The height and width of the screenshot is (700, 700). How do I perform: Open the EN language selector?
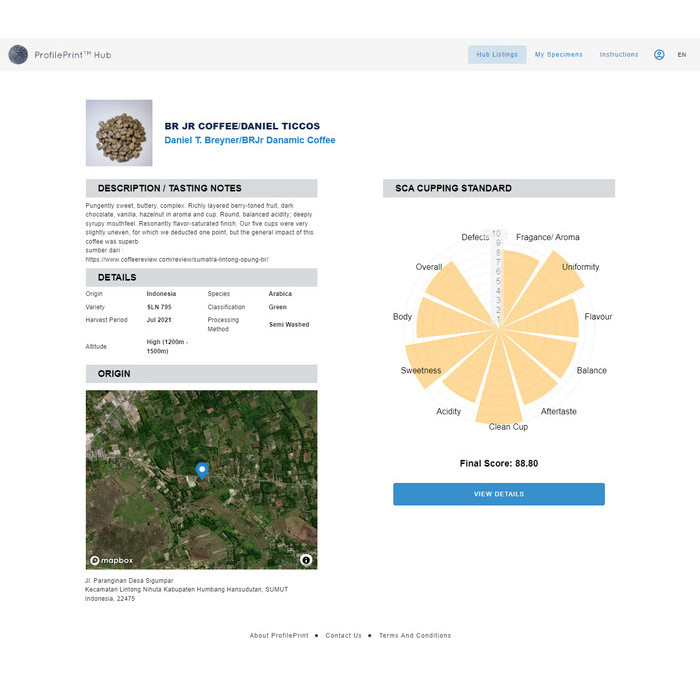click(x=682, y=55)
